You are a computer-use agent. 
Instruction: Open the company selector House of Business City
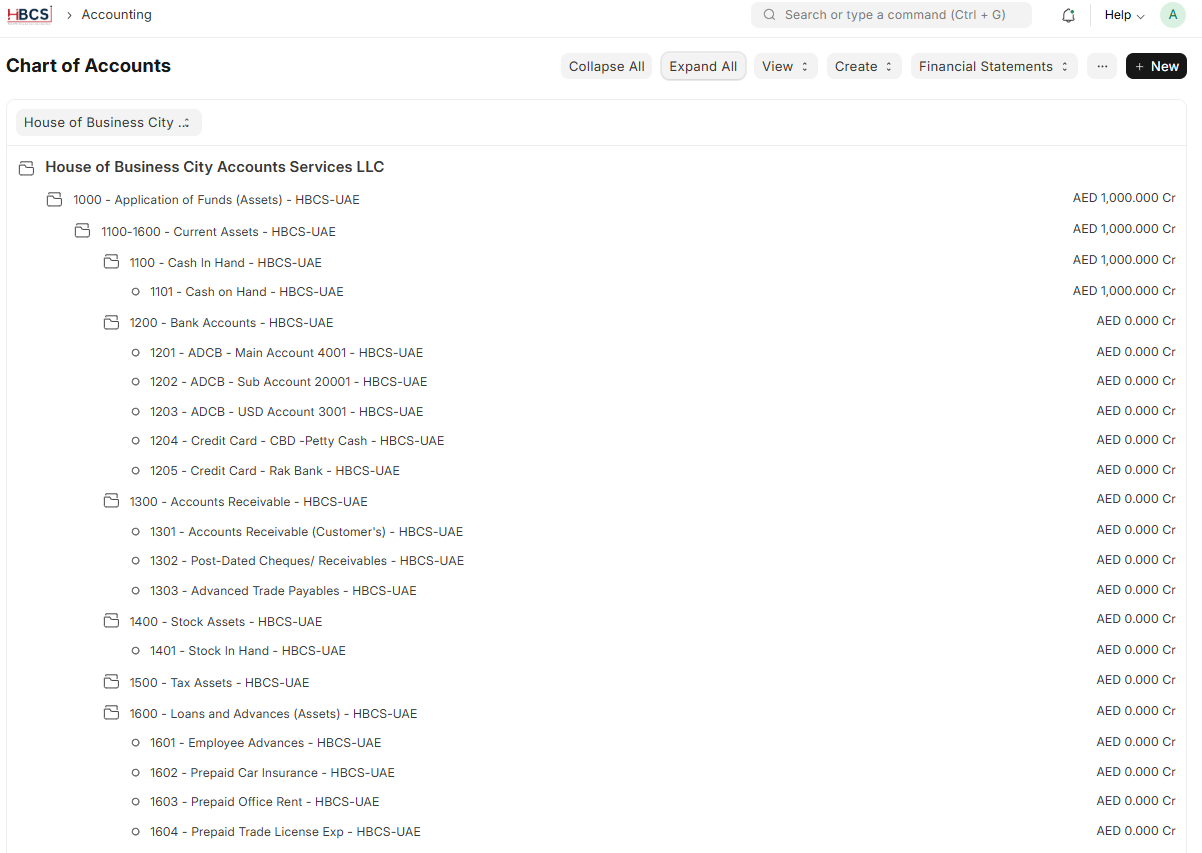[108, 123]
